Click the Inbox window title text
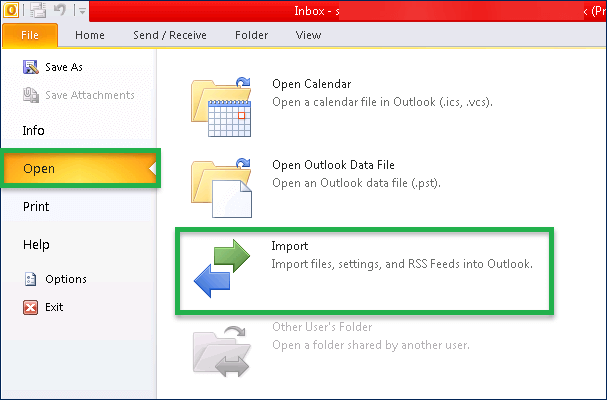The height and width of the screenshot is (400, 607). click(317, 11)
